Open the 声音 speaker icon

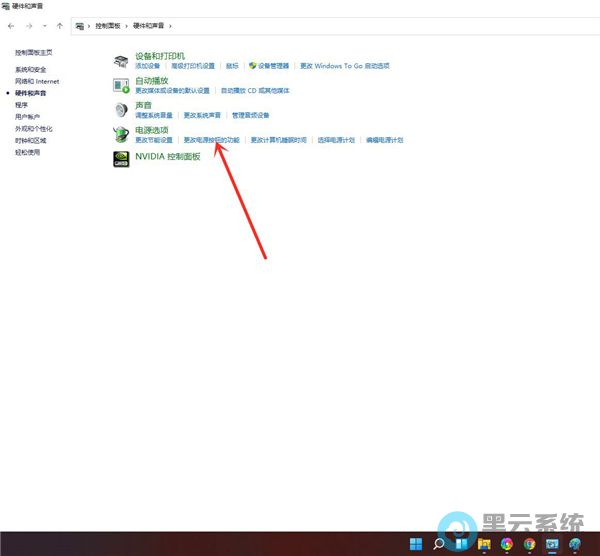[120, 110]
